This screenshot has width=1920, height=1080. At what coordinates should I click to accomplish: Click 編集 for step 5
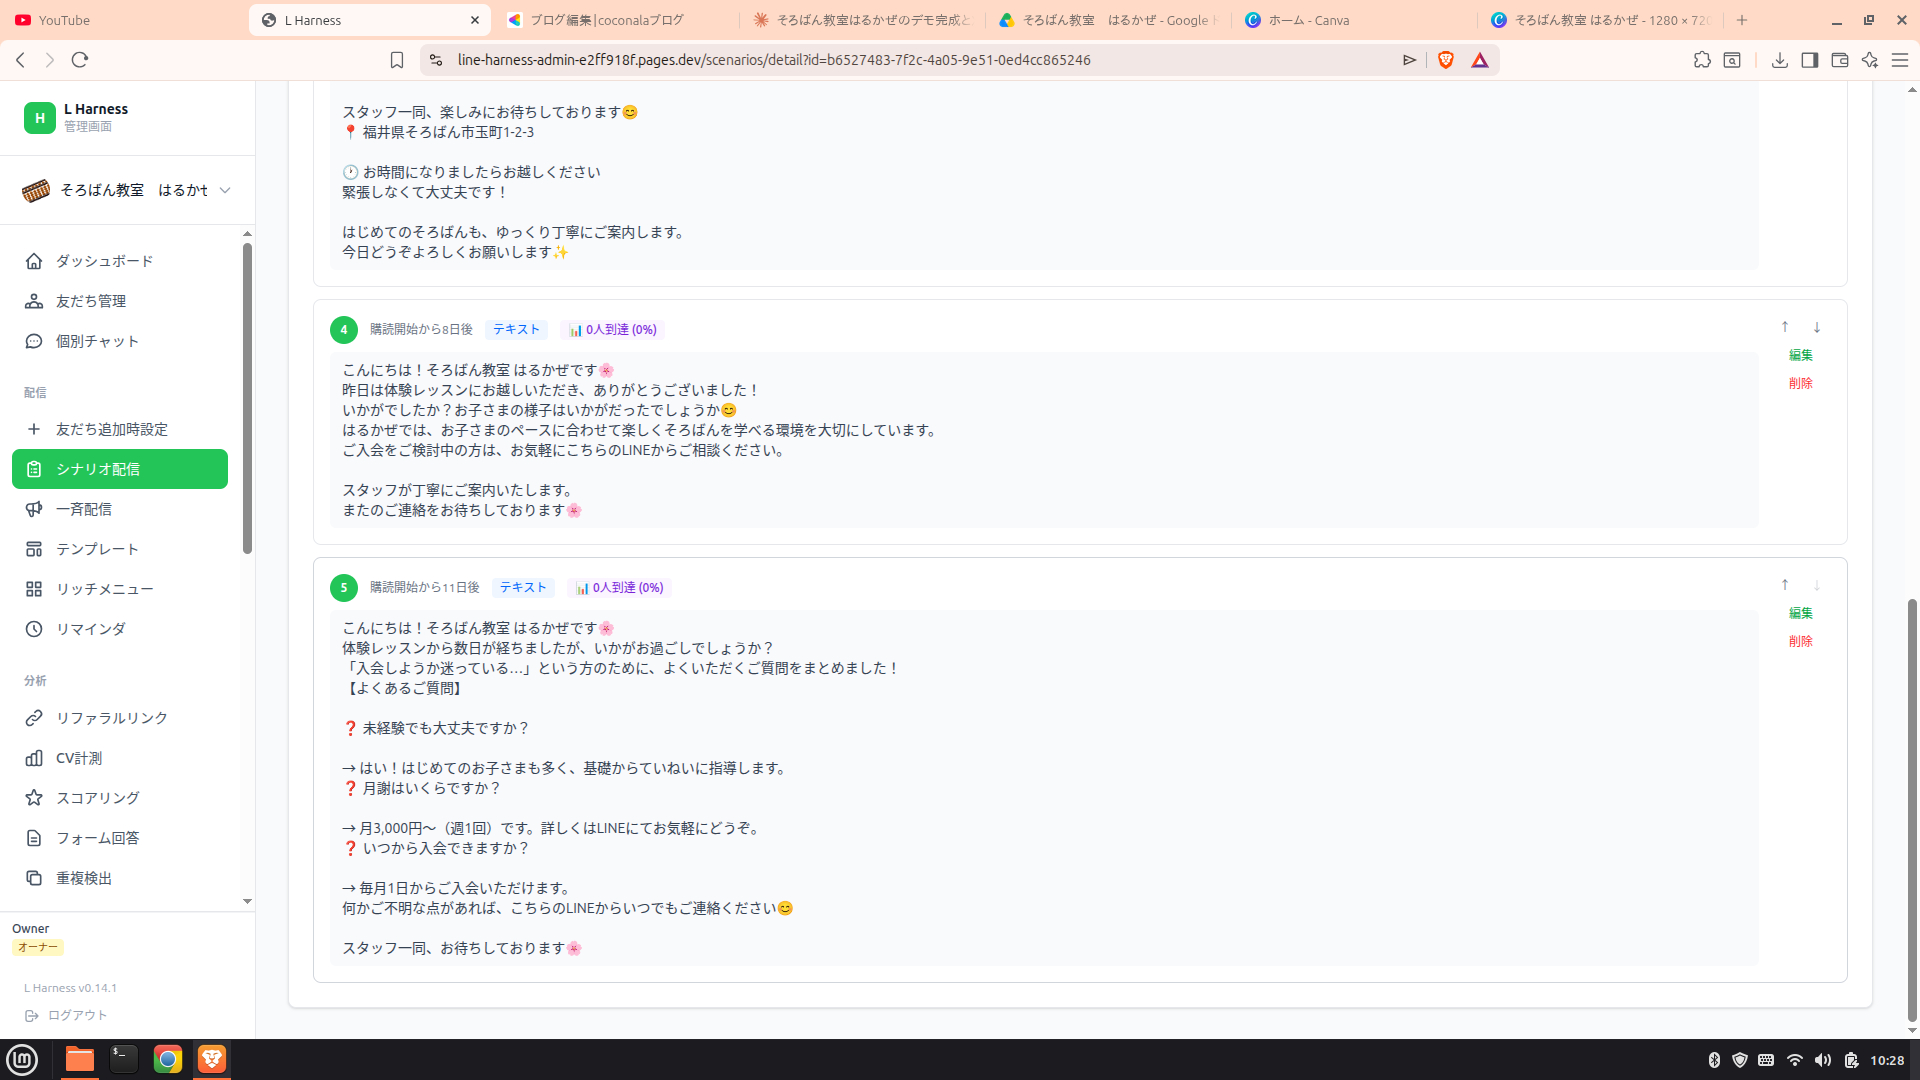pyautogui.click(x=1801, y=613)
